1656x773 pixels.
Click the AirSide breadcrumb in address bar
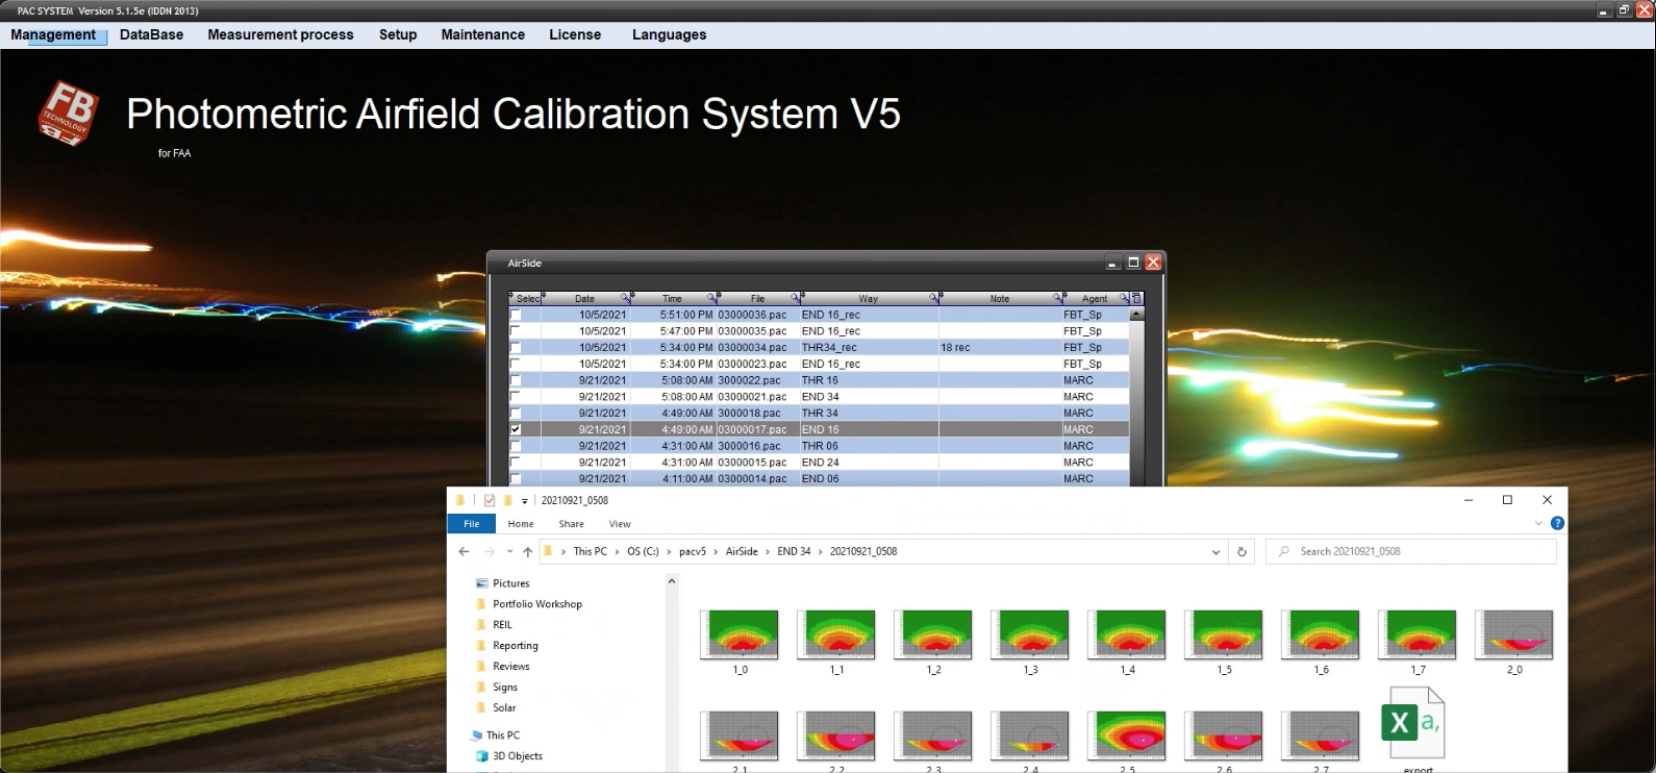point(741,551)
